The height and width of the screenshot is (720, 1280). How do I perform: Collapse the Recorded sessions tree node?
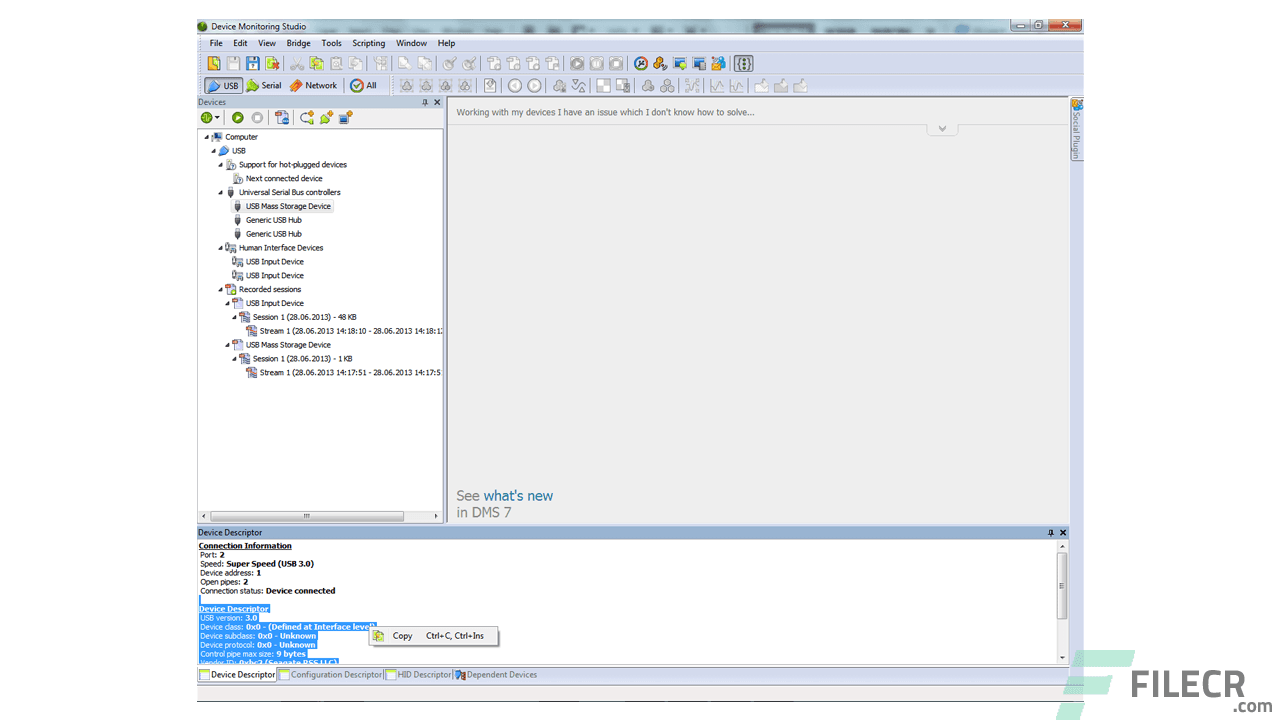tap(219, 289)
